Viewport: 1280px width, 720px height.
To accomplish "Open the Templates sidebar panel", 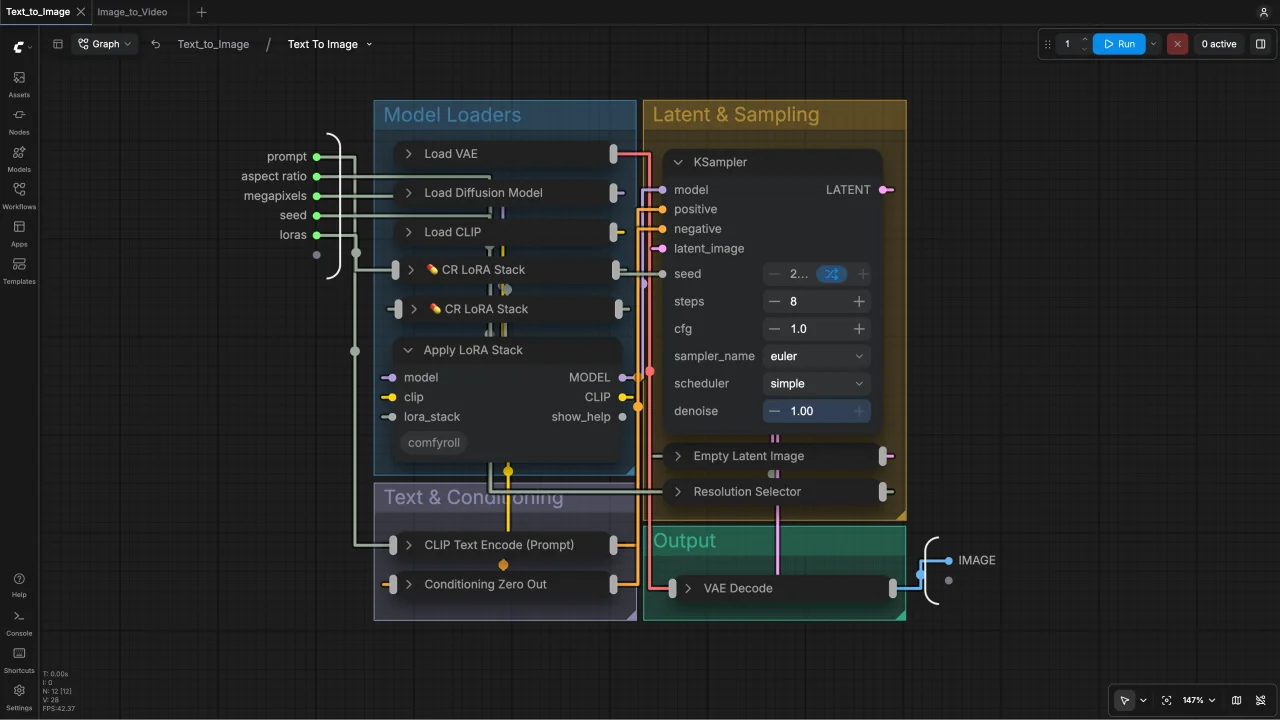I will (19, 271).
